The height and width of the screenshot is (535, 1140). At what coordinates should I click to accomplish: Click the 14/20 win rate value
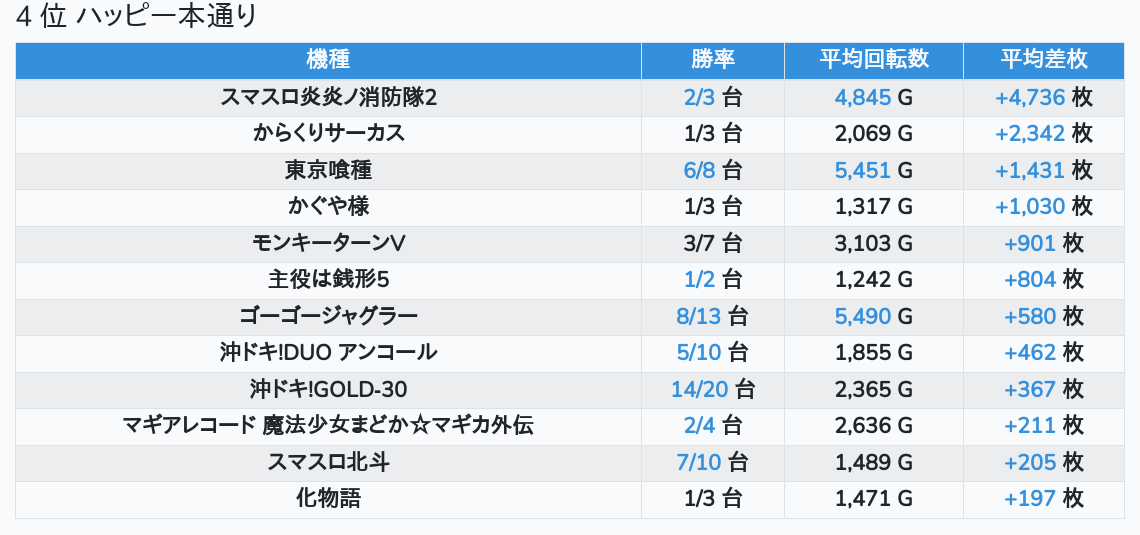point(700,389)
